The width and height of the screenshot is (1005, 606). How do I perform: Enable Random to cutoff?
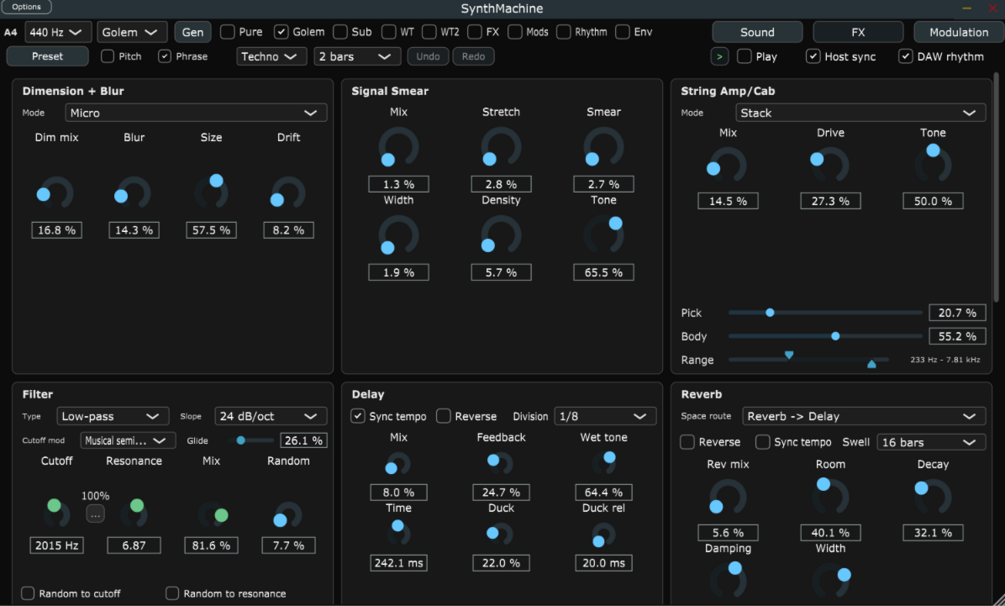28,593
